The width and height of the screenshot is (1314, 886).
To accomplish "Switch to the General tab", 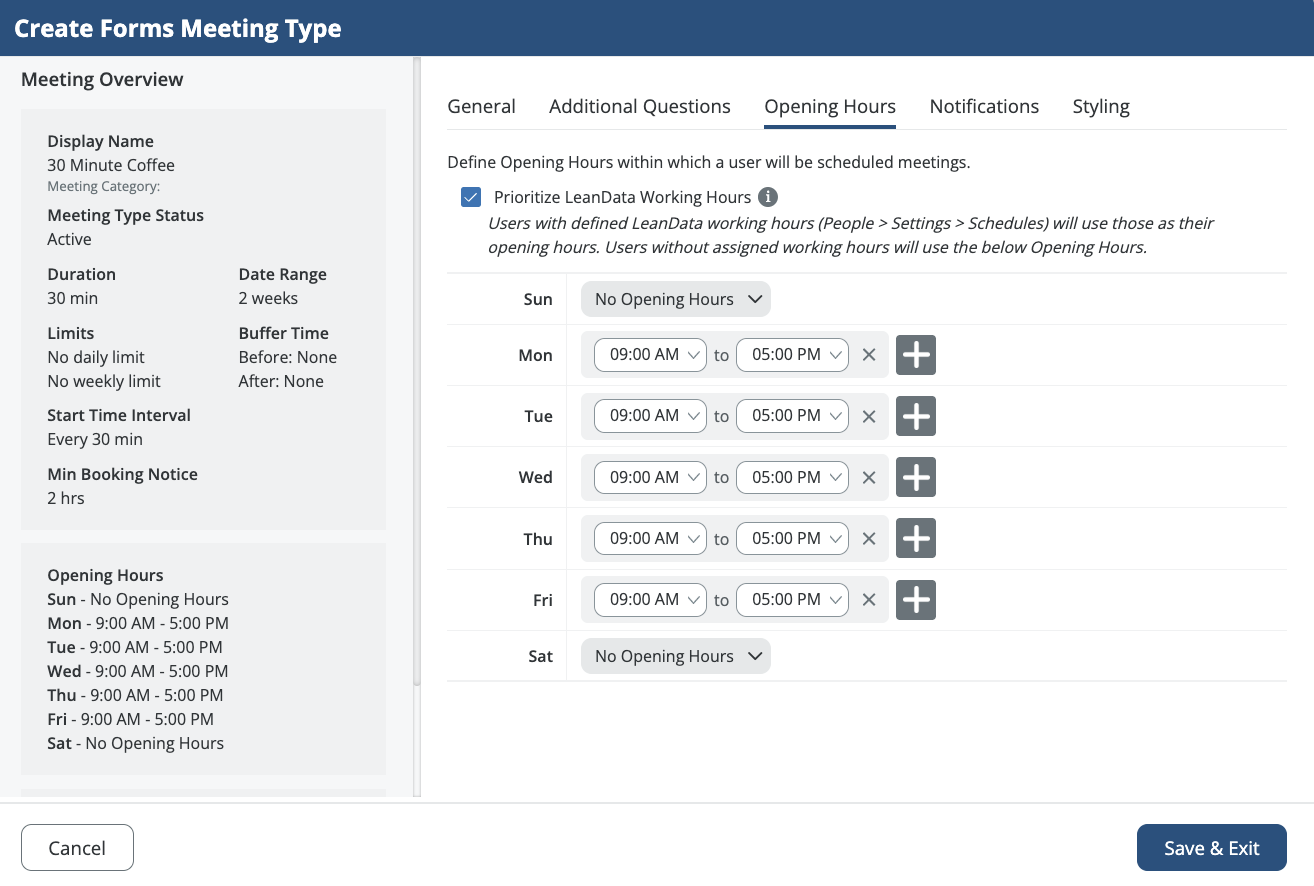I will [x=481, y=107].
